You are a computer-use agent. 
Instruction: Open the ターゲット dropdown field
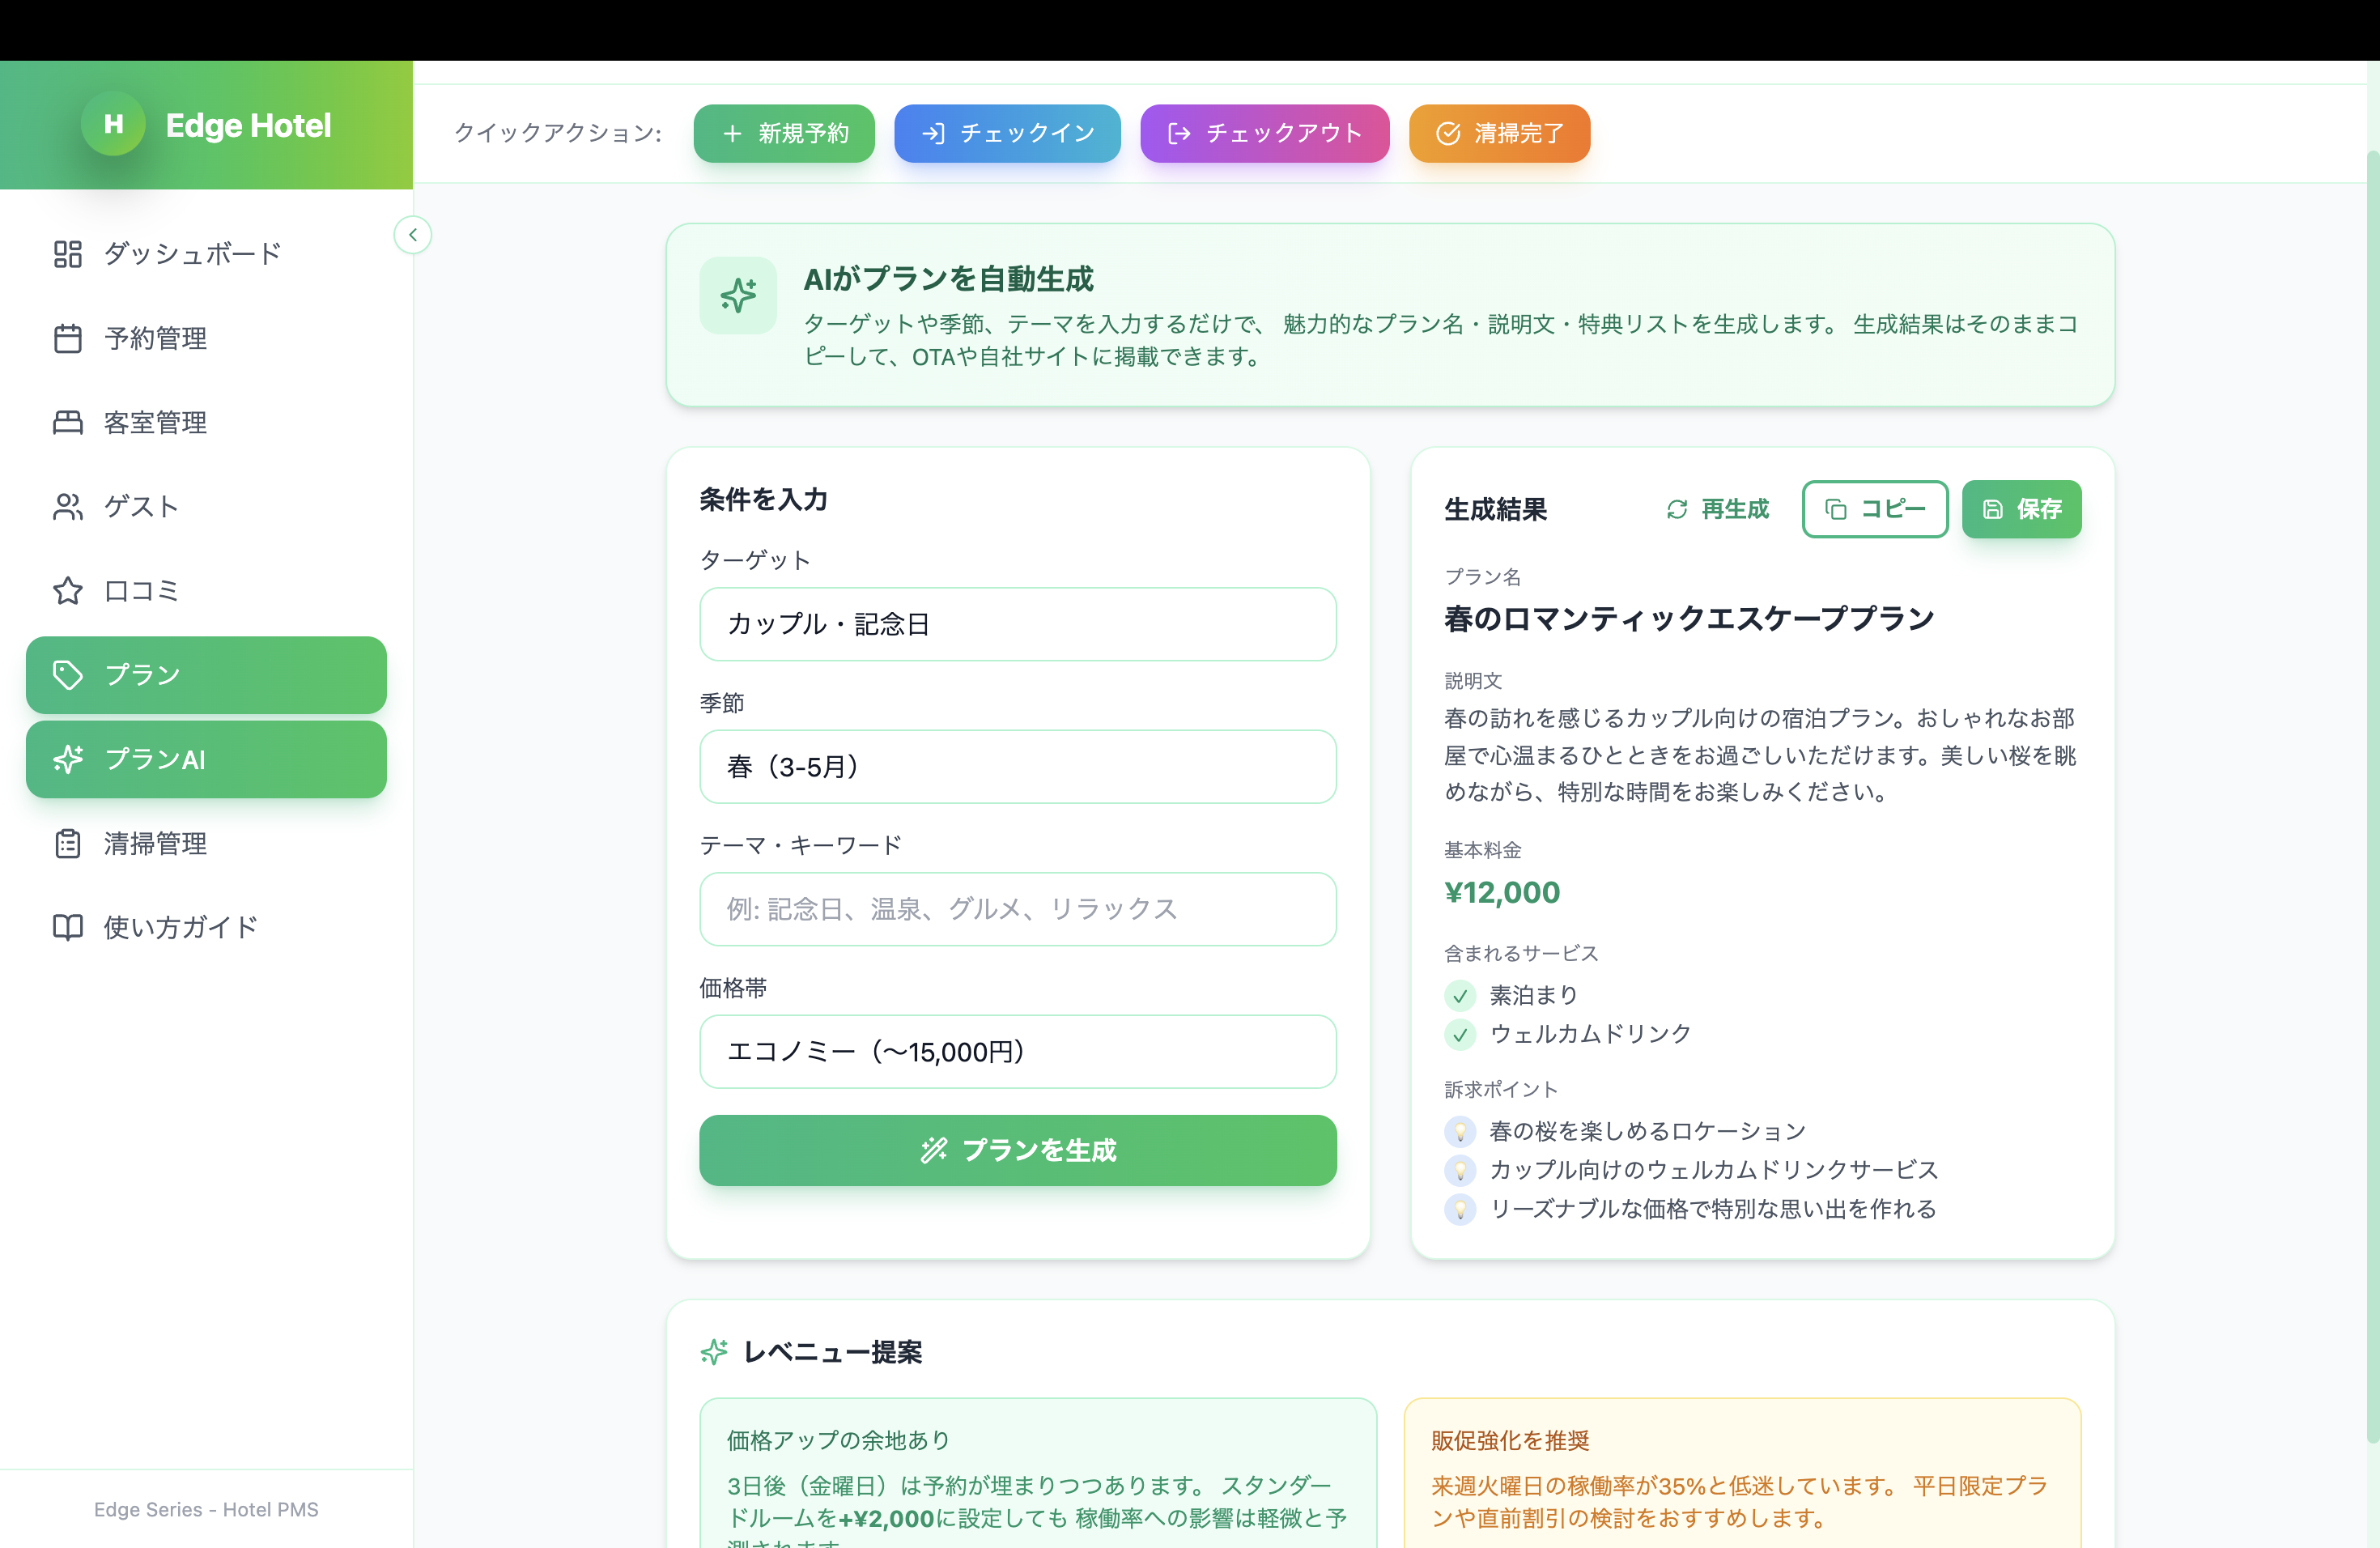click(x=1017, y=624)
